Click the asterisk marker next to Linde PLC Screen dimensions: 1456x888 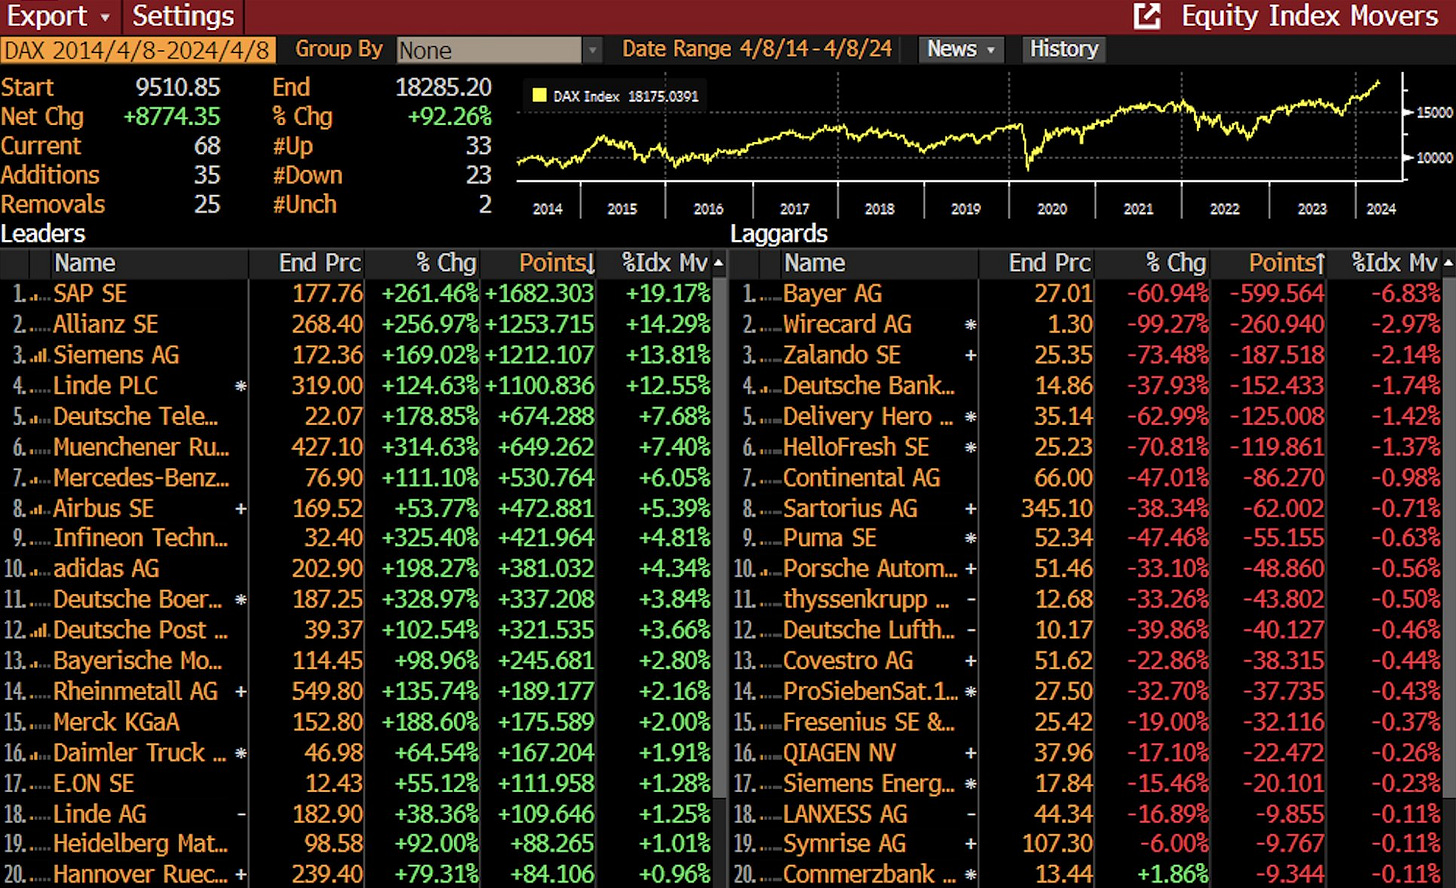point(240,386)
